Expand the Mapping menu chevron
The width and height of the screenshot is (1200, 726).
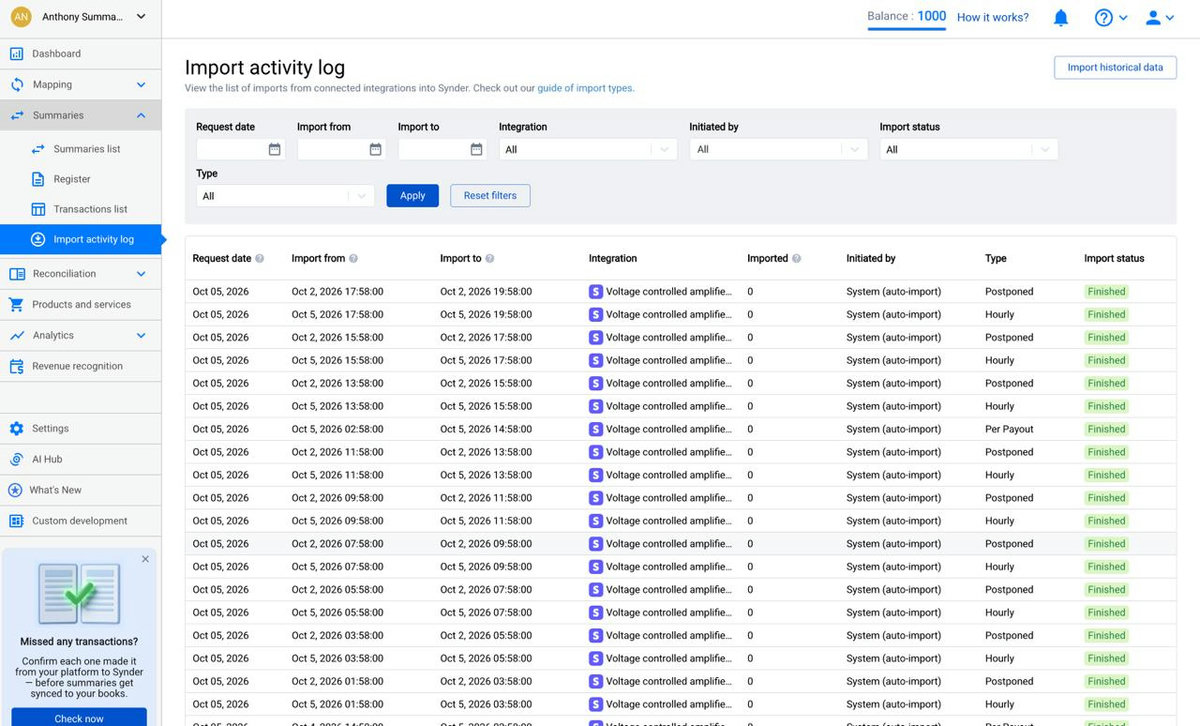[x=141, y=85]
